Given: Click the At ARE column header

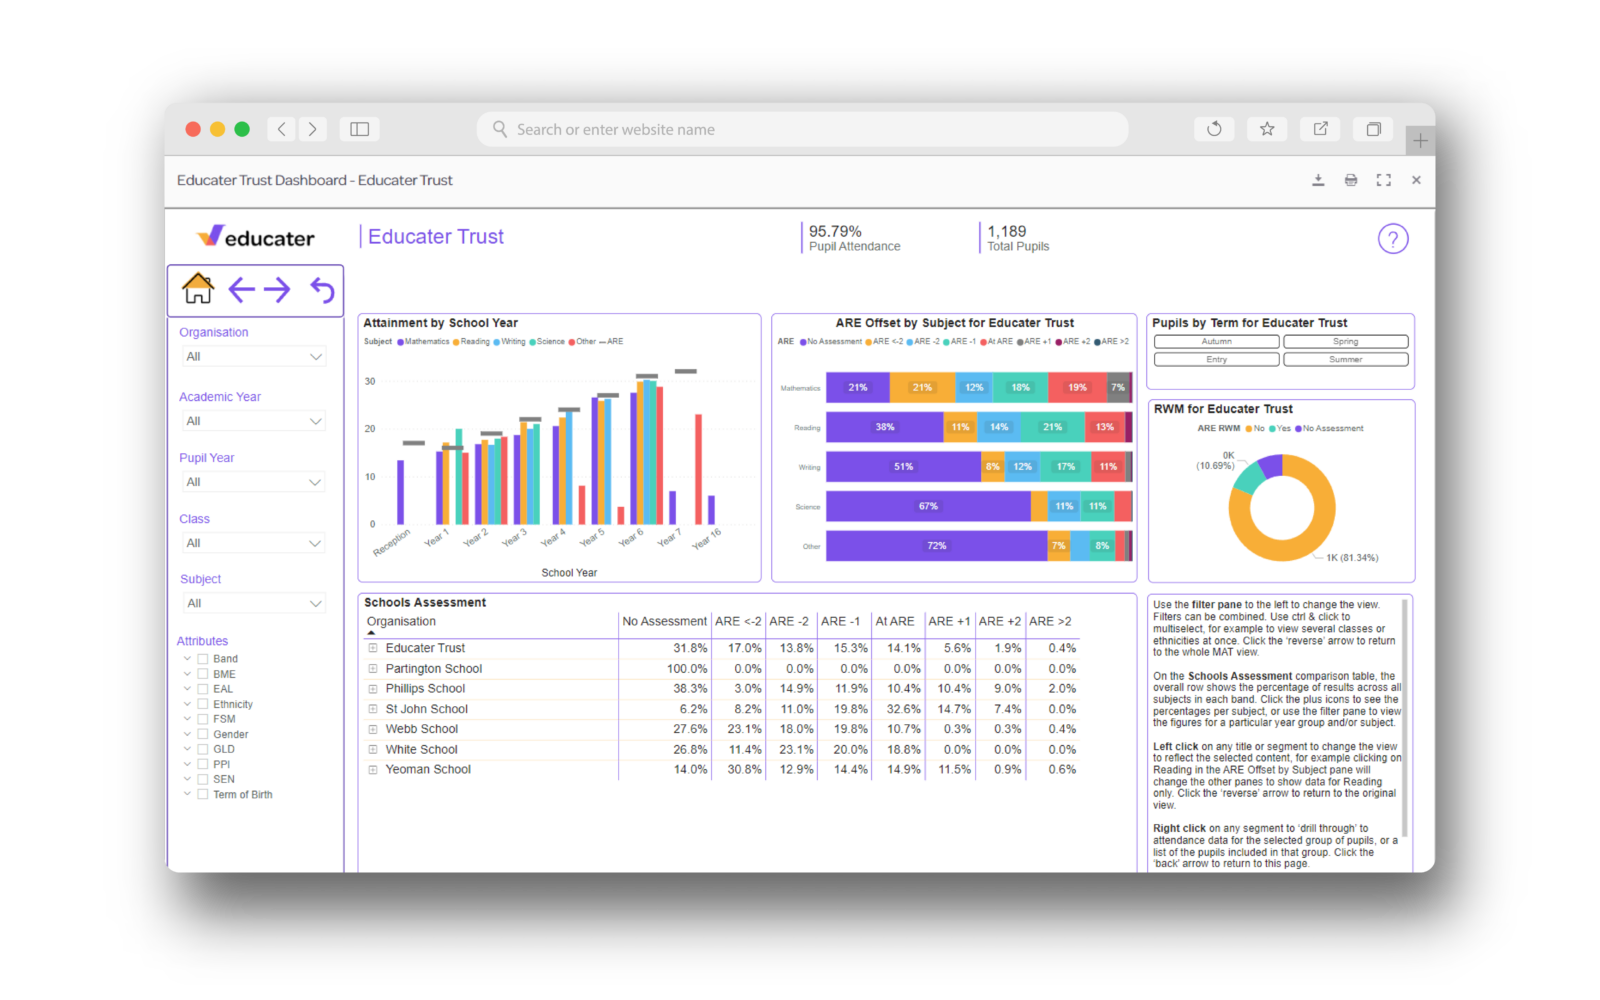Looking at the screenshot, I should click(895, 622).
